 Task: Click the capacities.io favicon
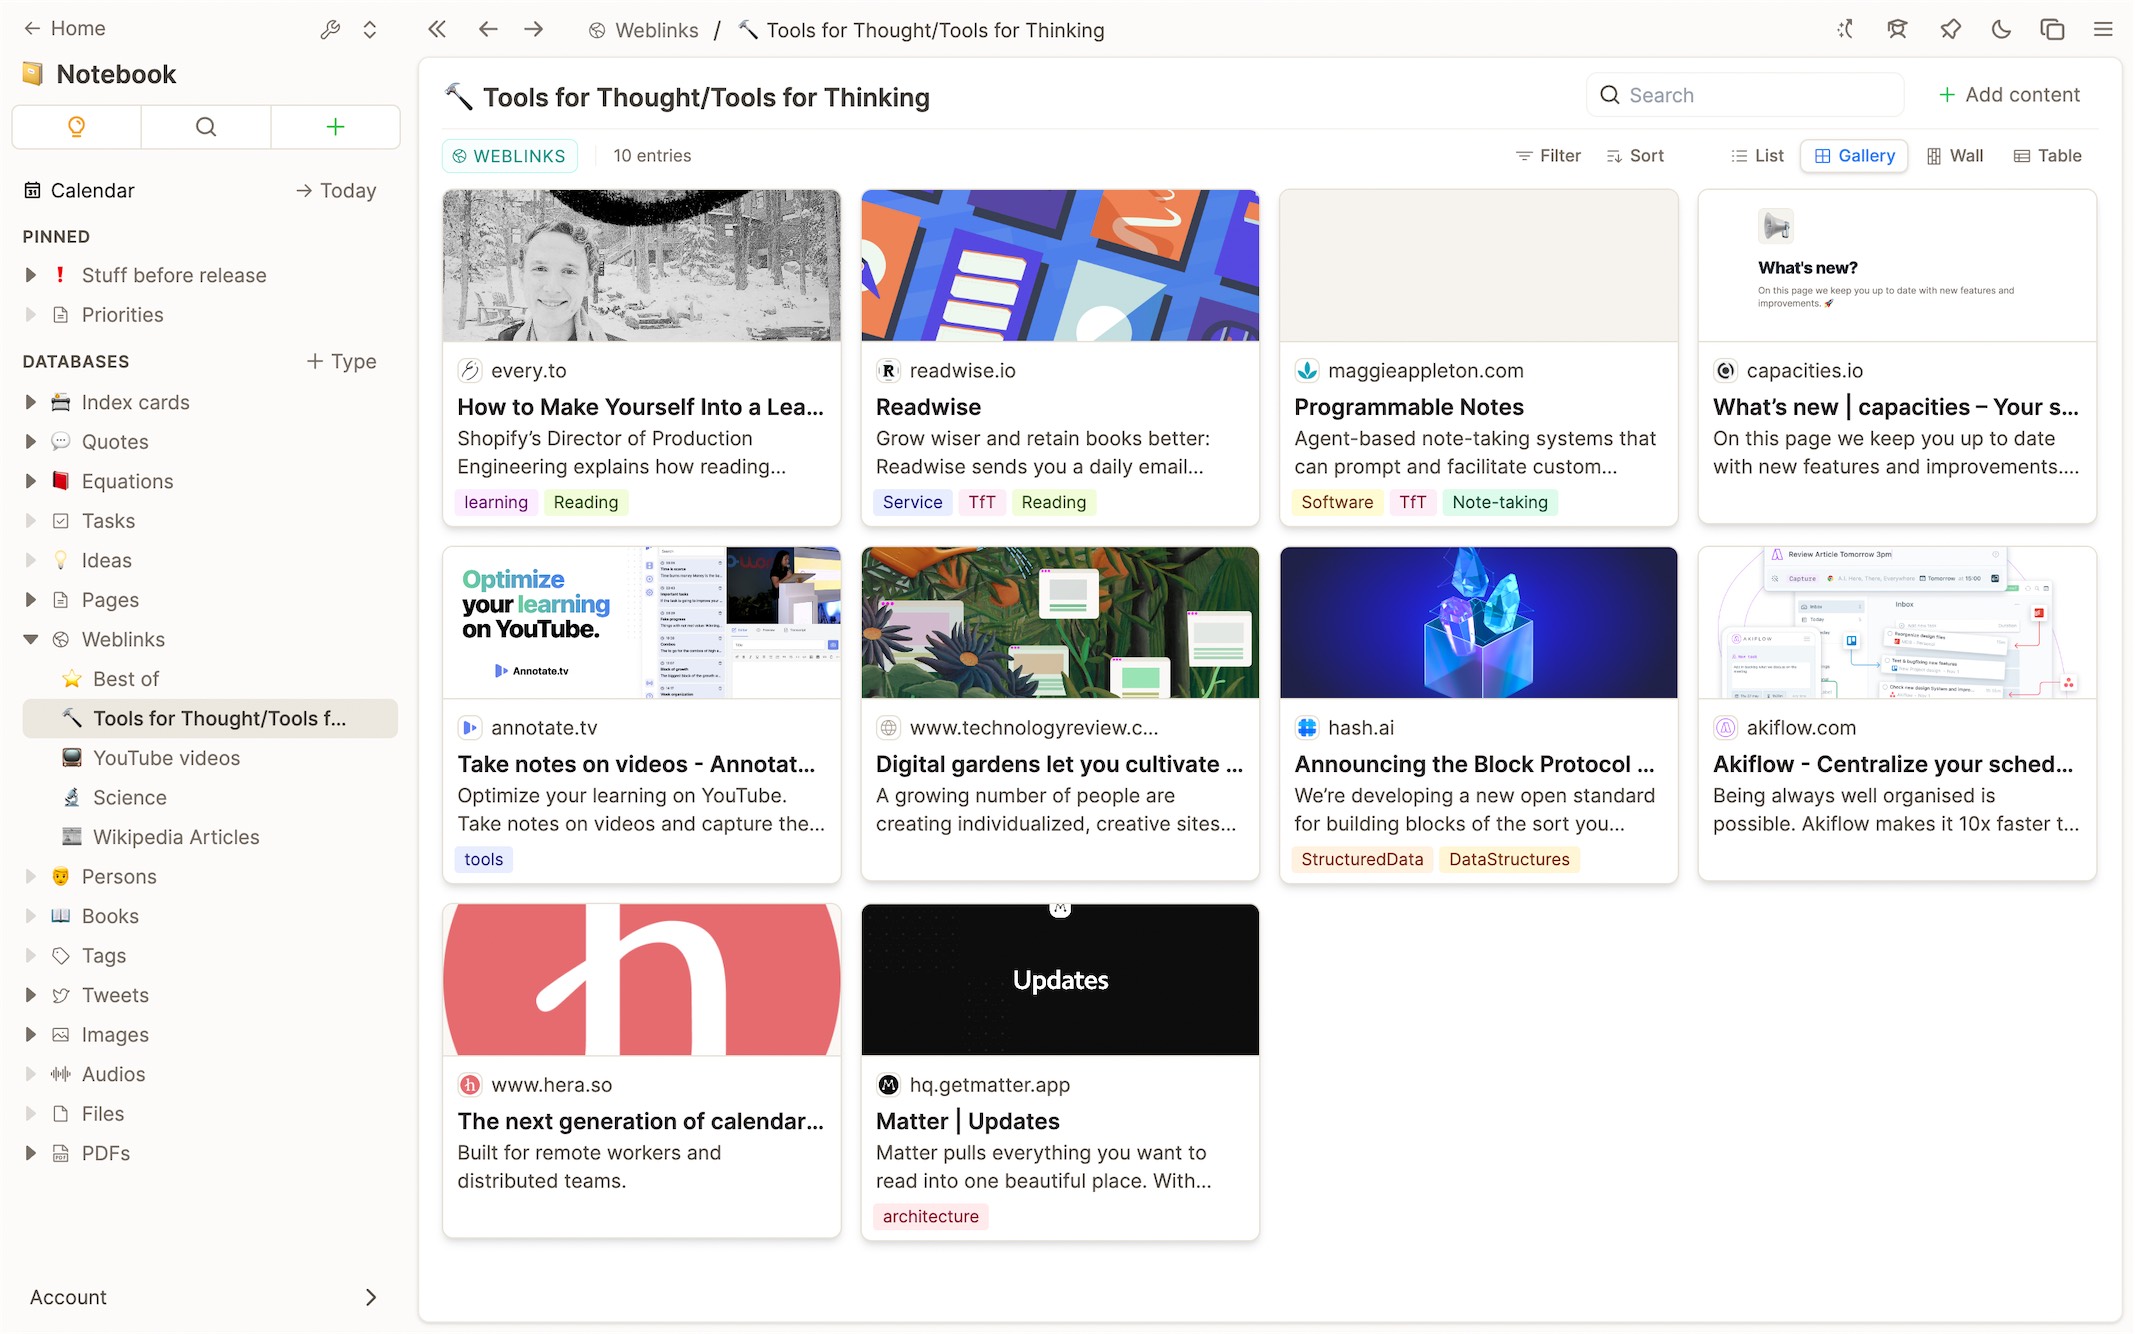[x=1725, y=370]
